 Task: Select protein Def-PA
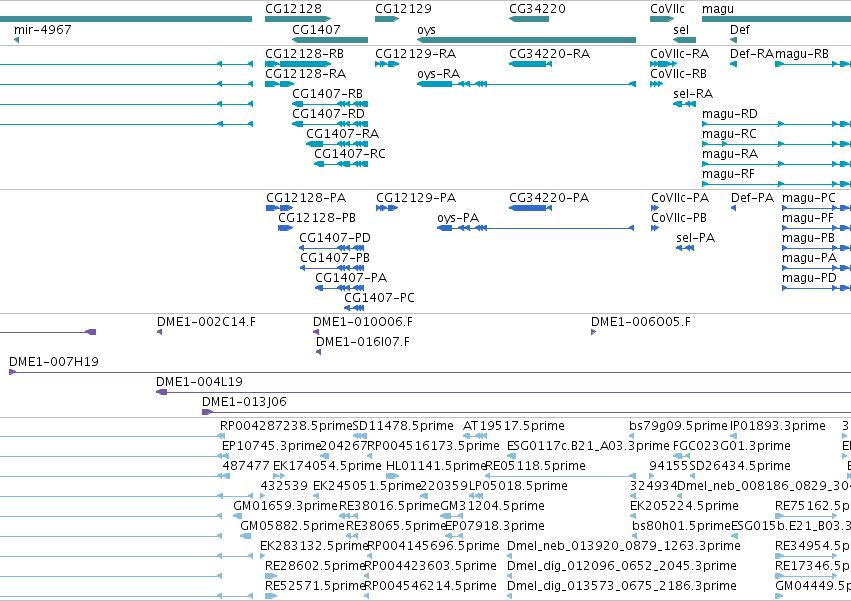tap(734, 208)
